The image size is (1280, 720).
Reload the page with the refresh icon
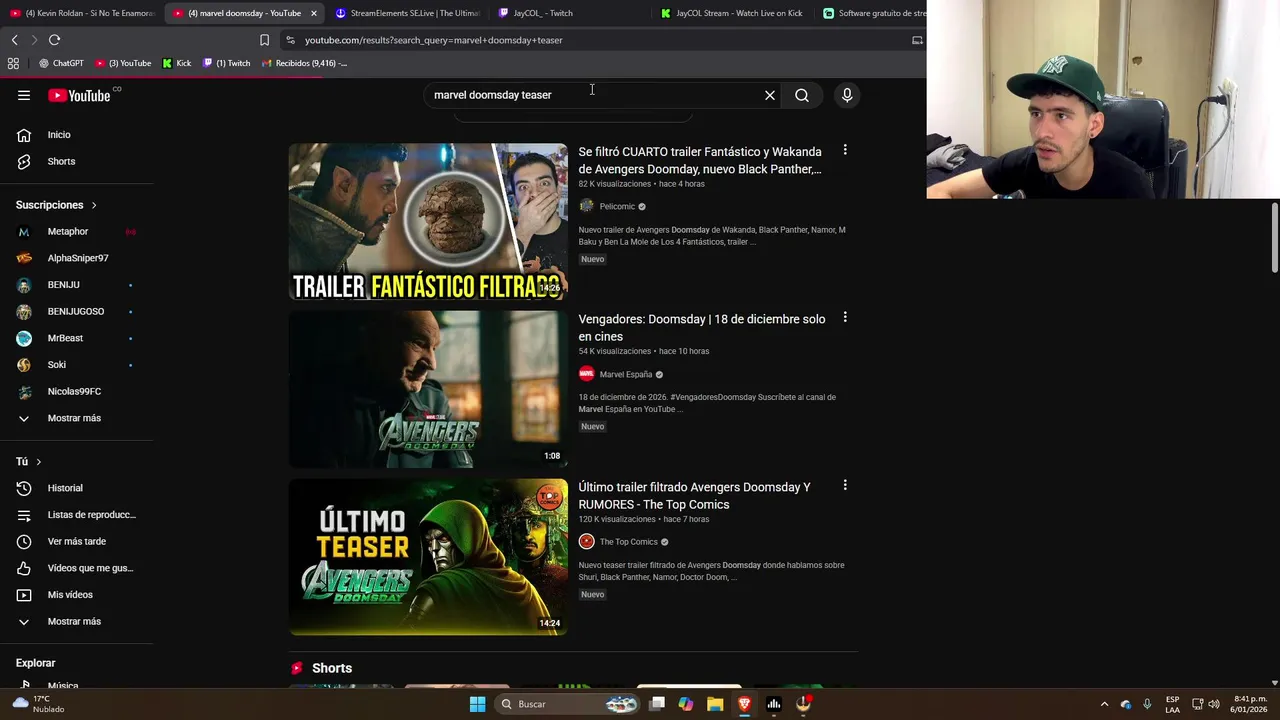point(54,40)
